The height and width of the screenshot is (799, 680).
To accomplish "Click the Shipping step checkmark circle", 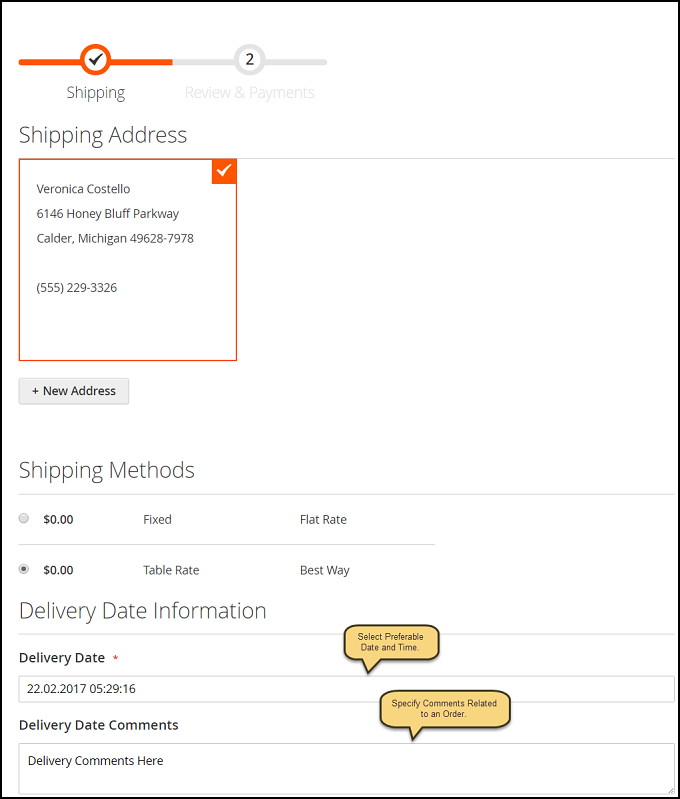I will click(95, 60).
